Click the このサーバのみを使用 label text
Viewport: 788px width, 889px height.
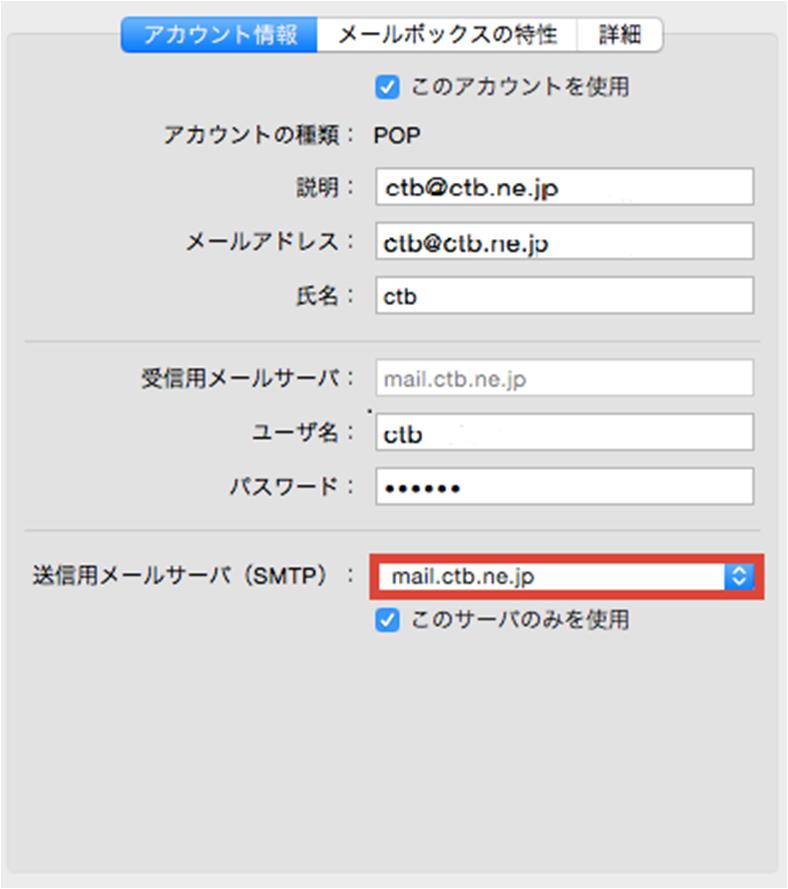pos(520,619)
